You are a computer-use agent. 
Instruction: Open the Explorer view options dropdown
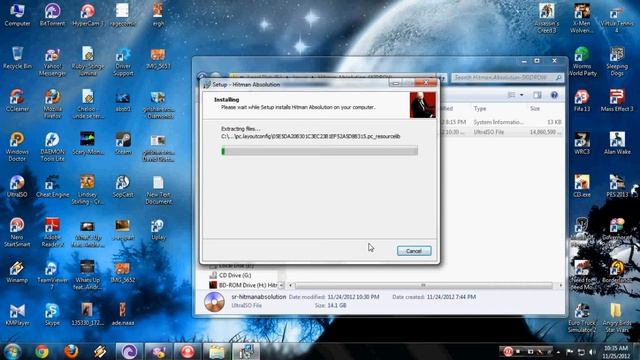522,95
